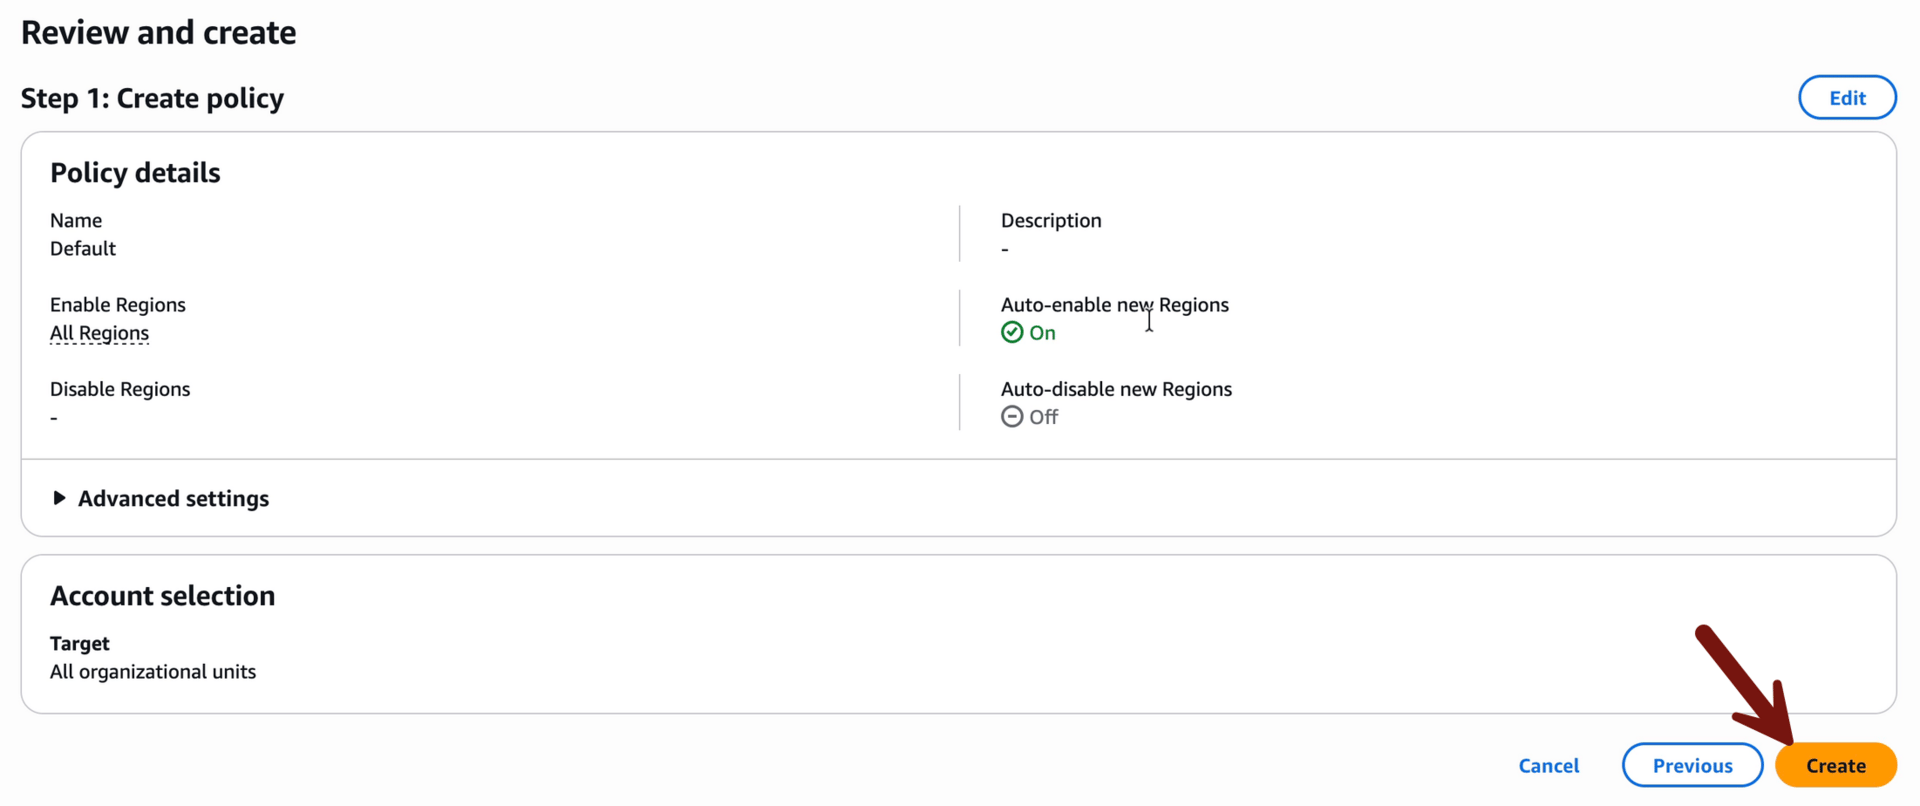The height and width of the screenshot is (806, 1920).
Task: Click the Policy details heading
Action: 135,173
